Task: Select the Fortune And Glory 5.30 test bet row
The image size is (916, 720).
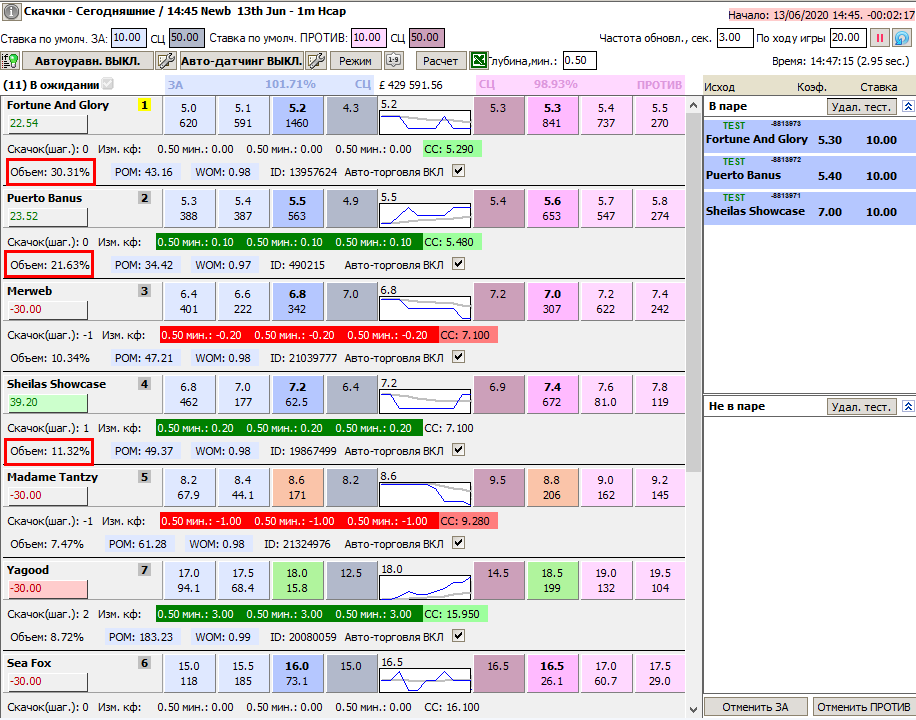Action: coord(810,135)
